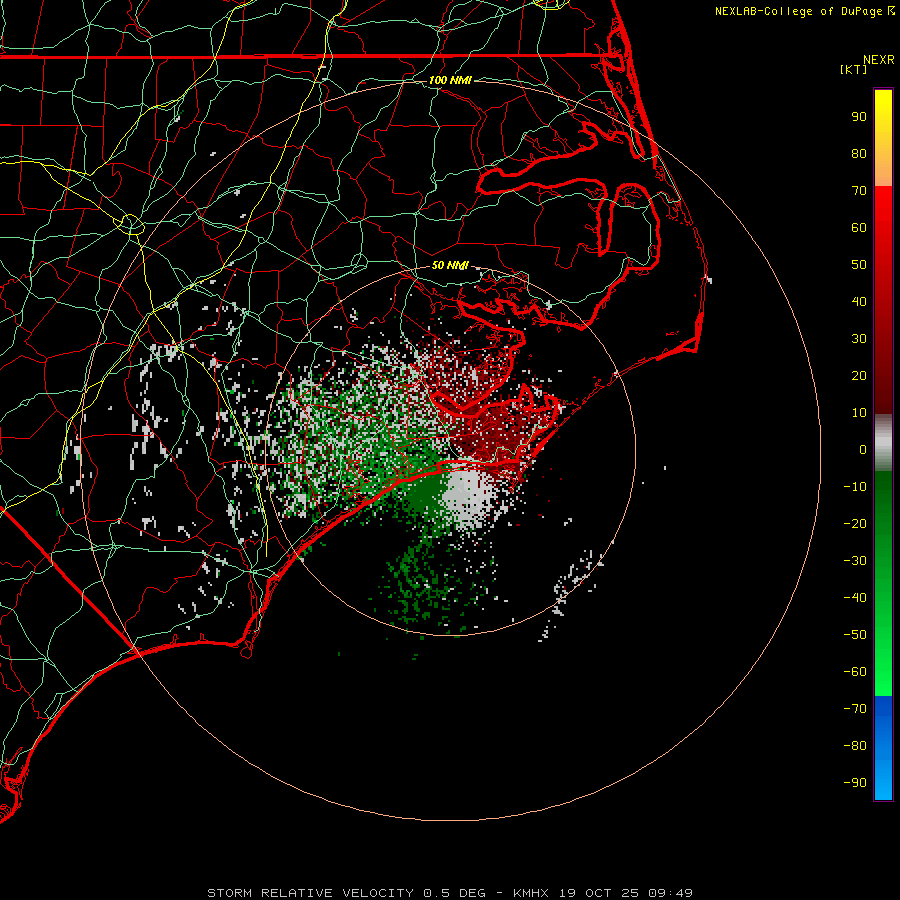This screenshot has width=900, height=900.
Task: Click the positive 60 scale value
Action: point(859,228)
